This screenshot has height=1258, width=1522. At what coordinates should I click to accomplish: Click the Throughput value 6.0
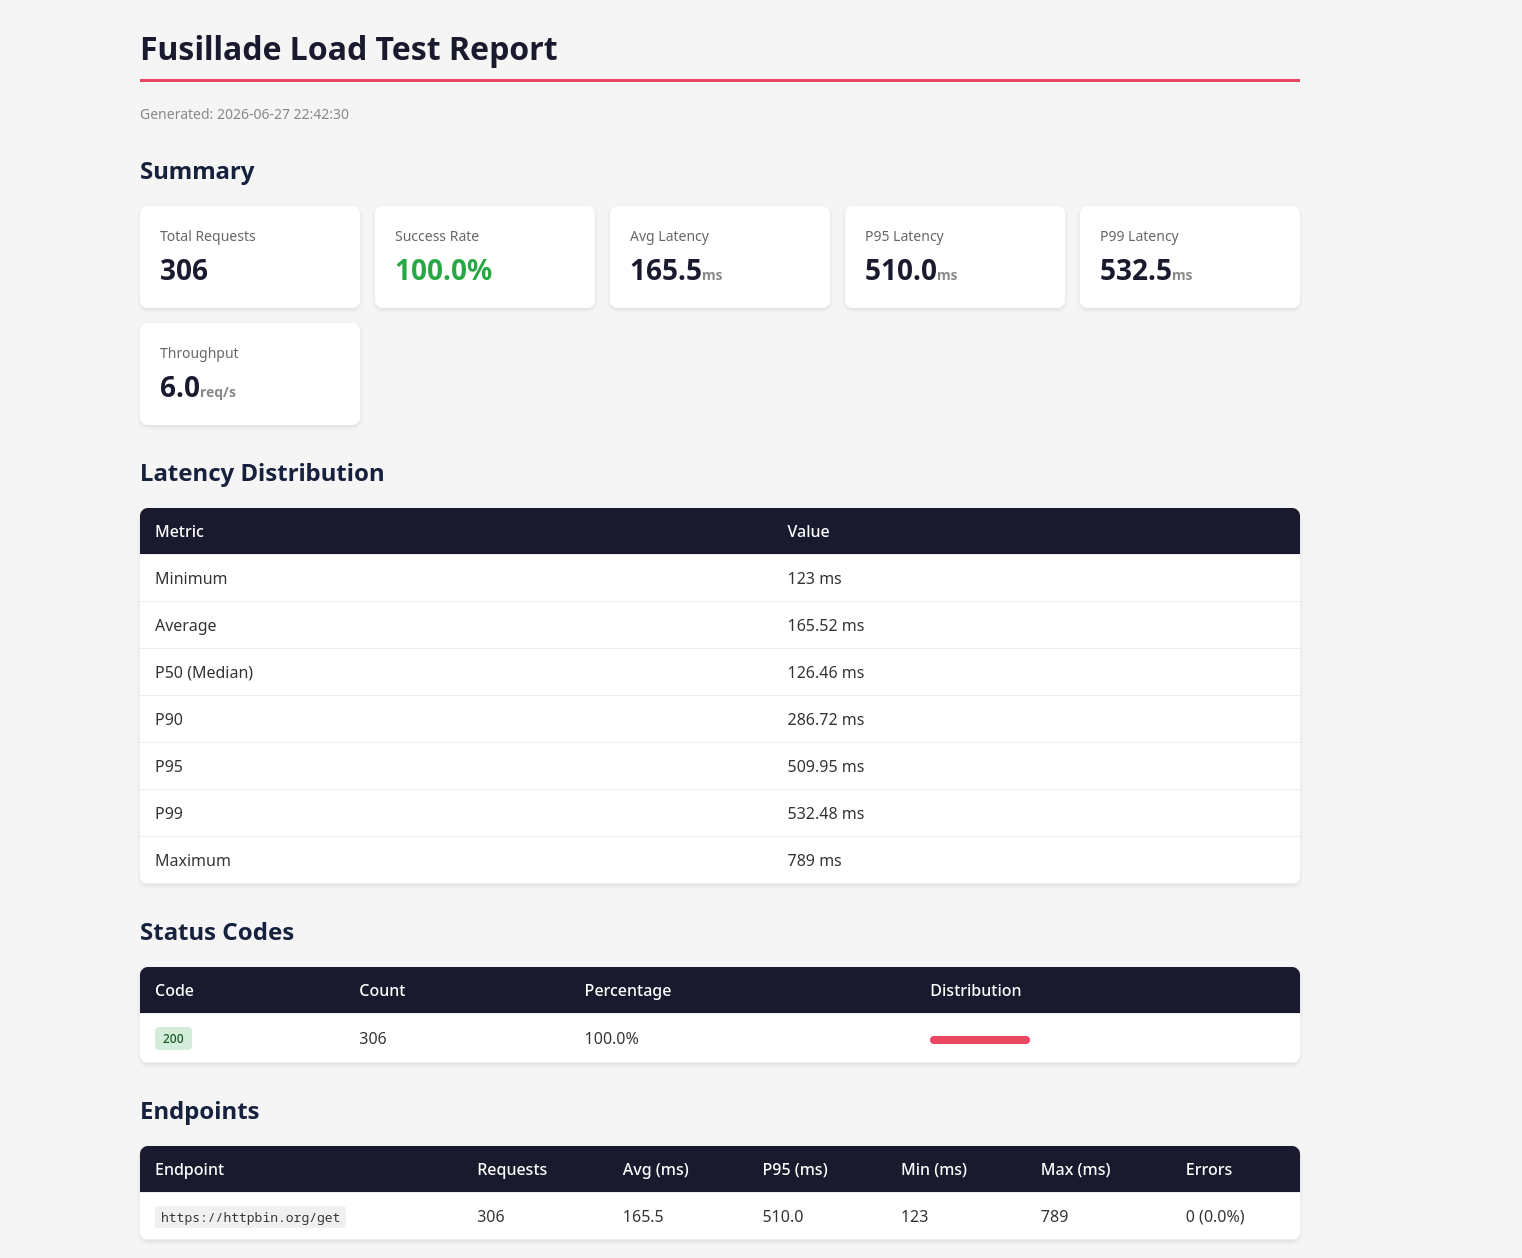point(180,387)
